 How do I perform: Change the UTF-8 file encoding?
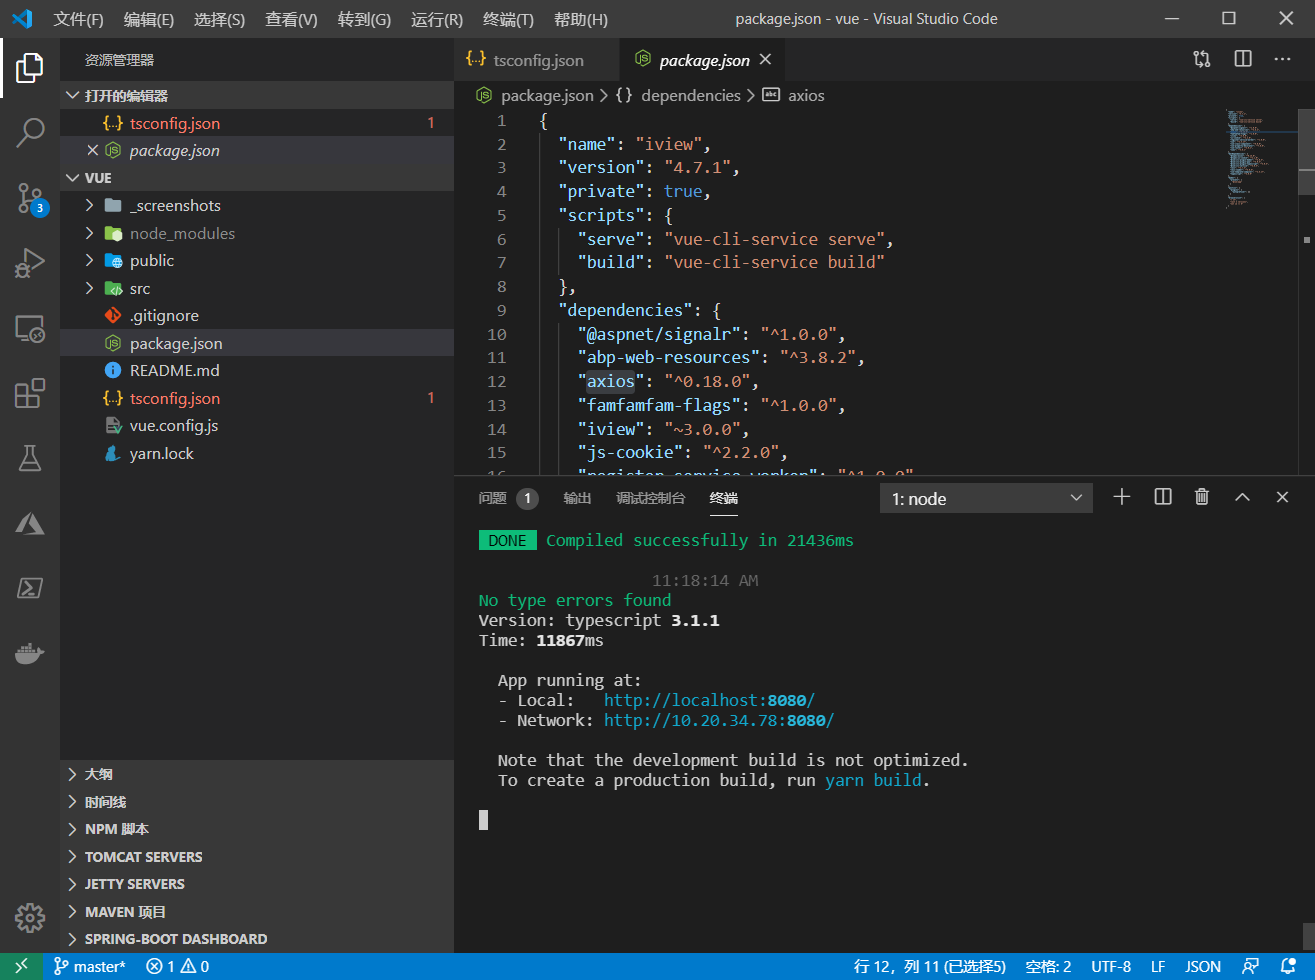click(1111, 966)
